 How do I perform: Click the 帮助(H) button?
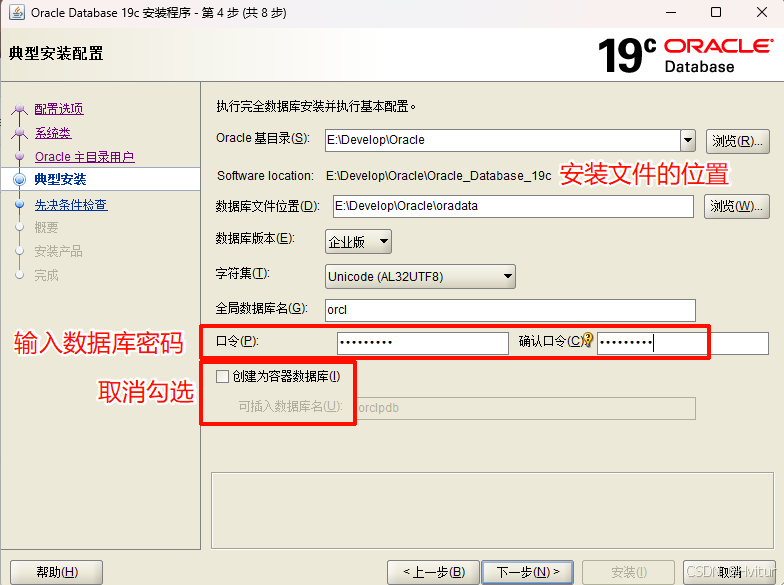click(56, 572)
